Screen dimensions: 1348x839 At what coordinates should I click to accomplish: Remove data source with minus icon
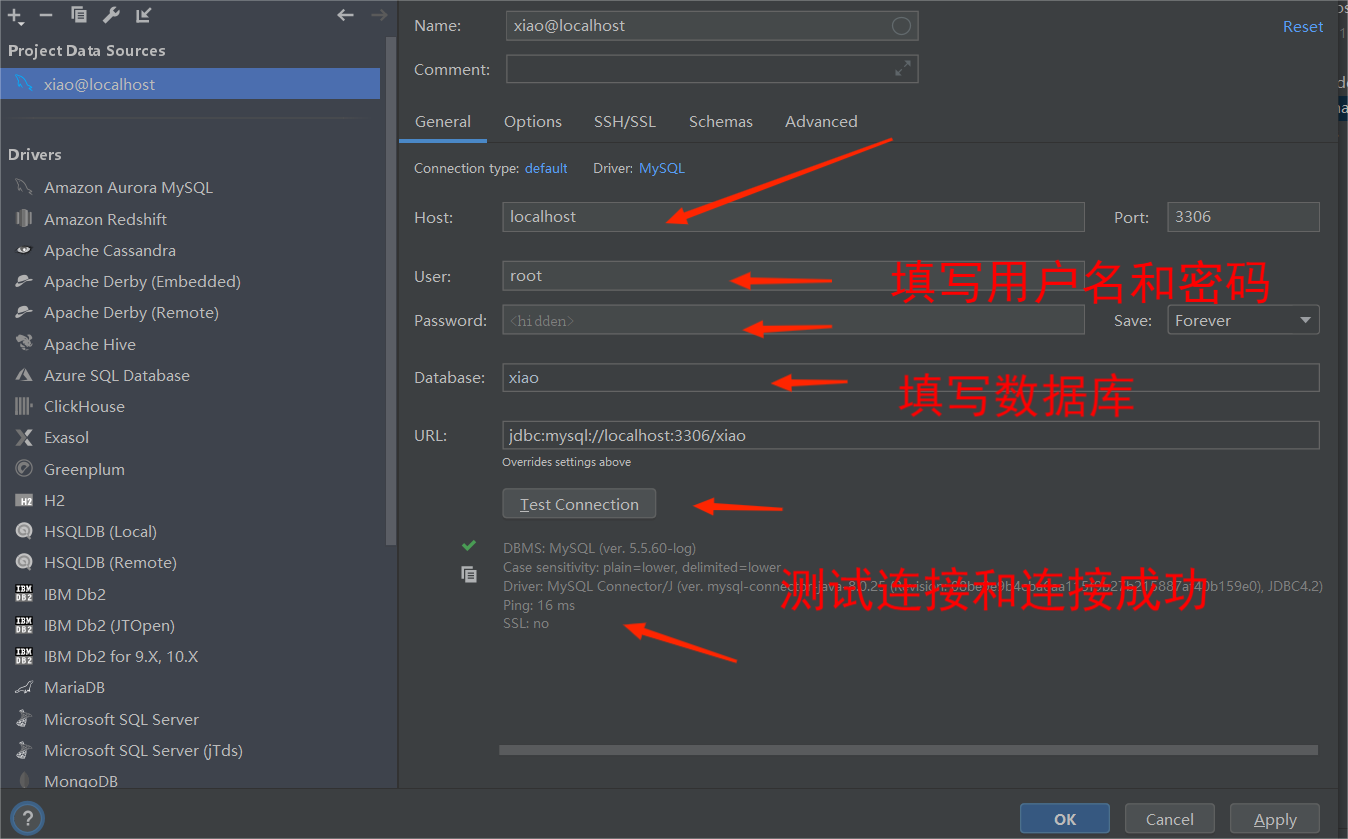coord(46,15)
